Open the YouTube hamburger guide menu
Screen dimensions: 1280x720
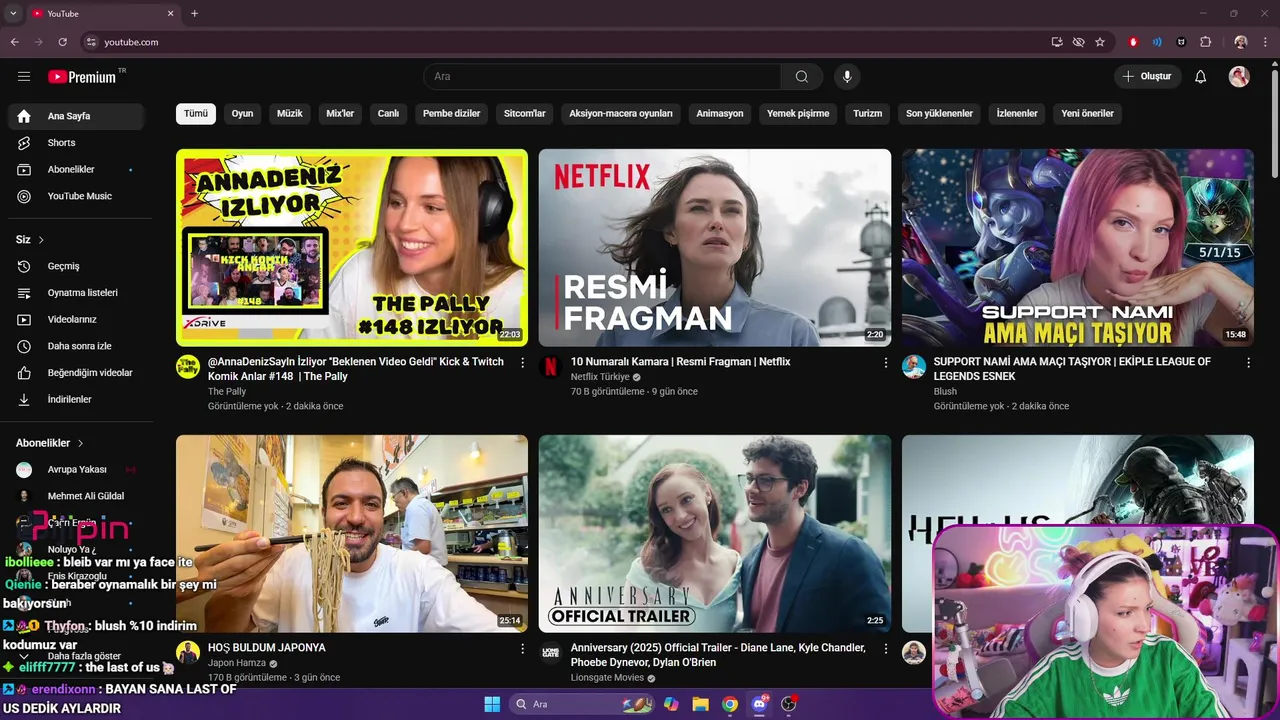coord(24,77)
